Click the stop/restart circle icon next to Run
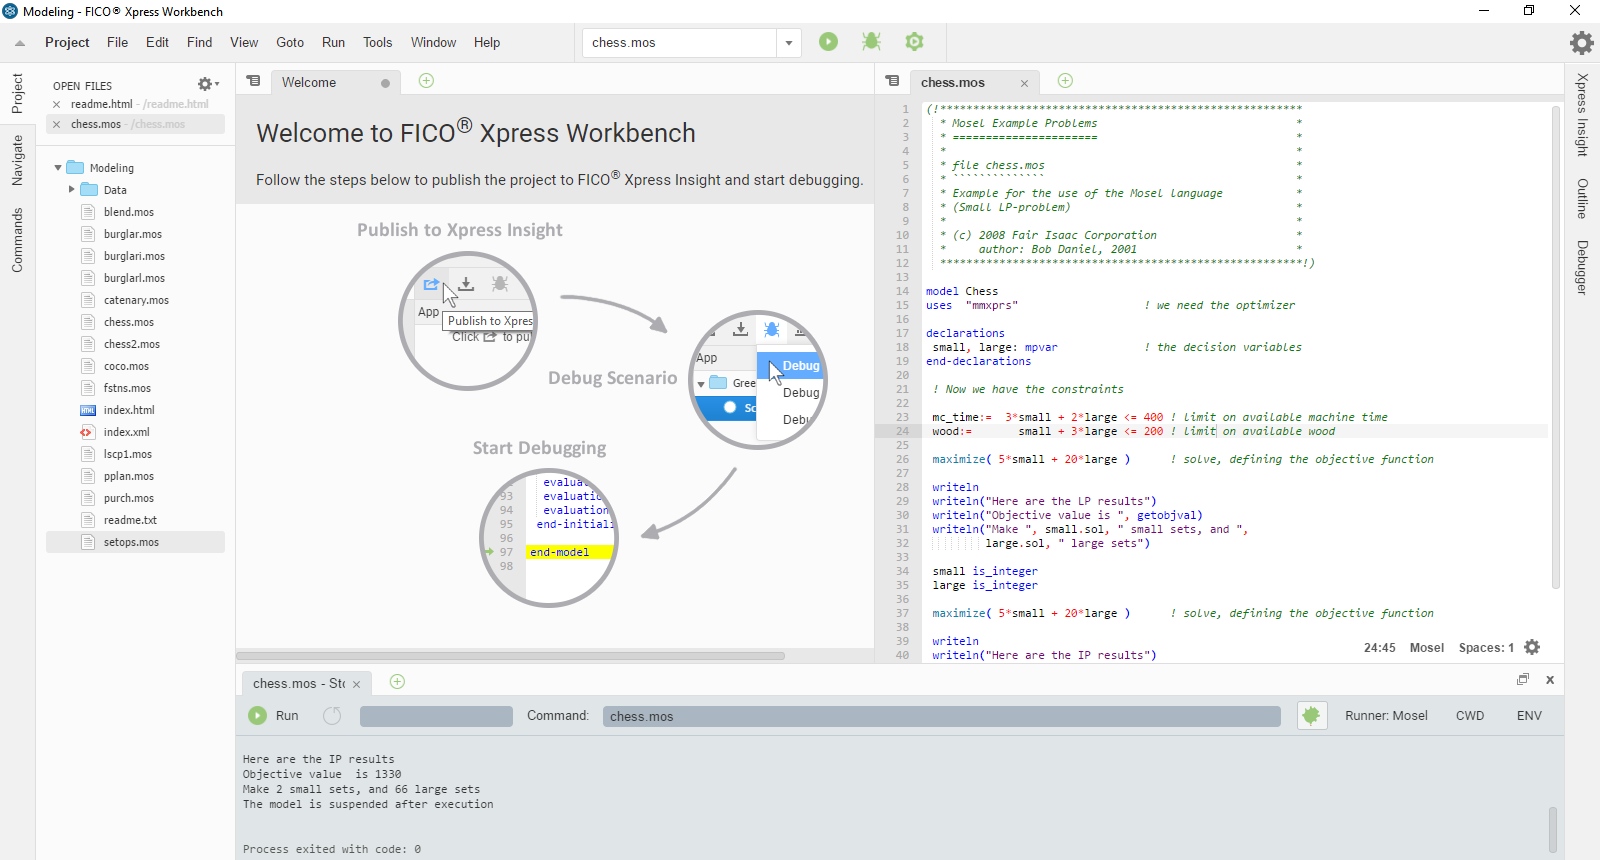Image resolution: width=1600 pixels, height=860 pixels. pos(332,715)
